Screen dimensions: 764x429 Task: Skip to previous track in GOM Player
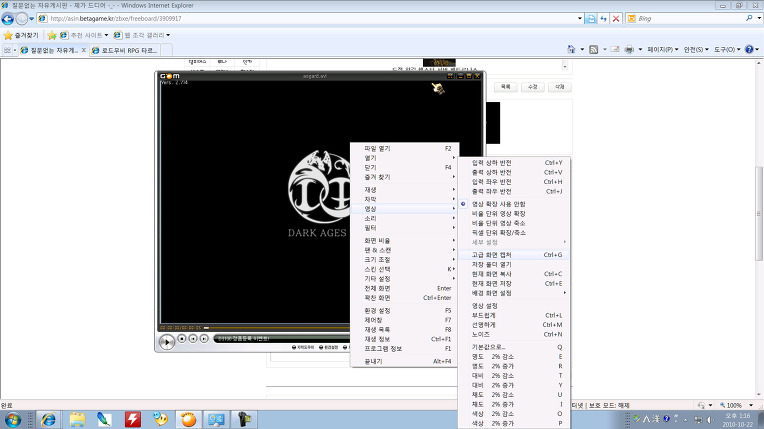click(193, 338)
